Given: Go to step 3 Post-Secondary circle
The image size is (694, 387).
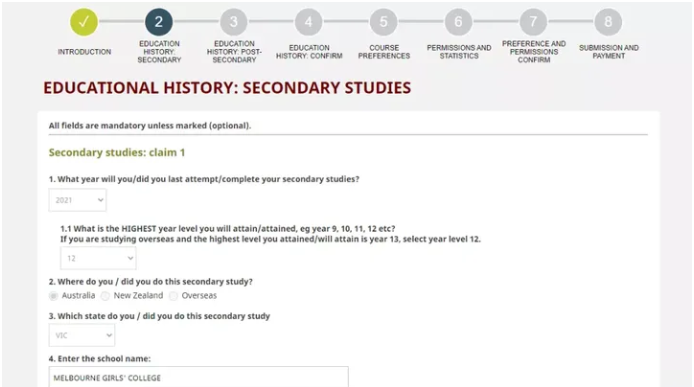Looking at the screenshot, I should (x=234, y=22).
